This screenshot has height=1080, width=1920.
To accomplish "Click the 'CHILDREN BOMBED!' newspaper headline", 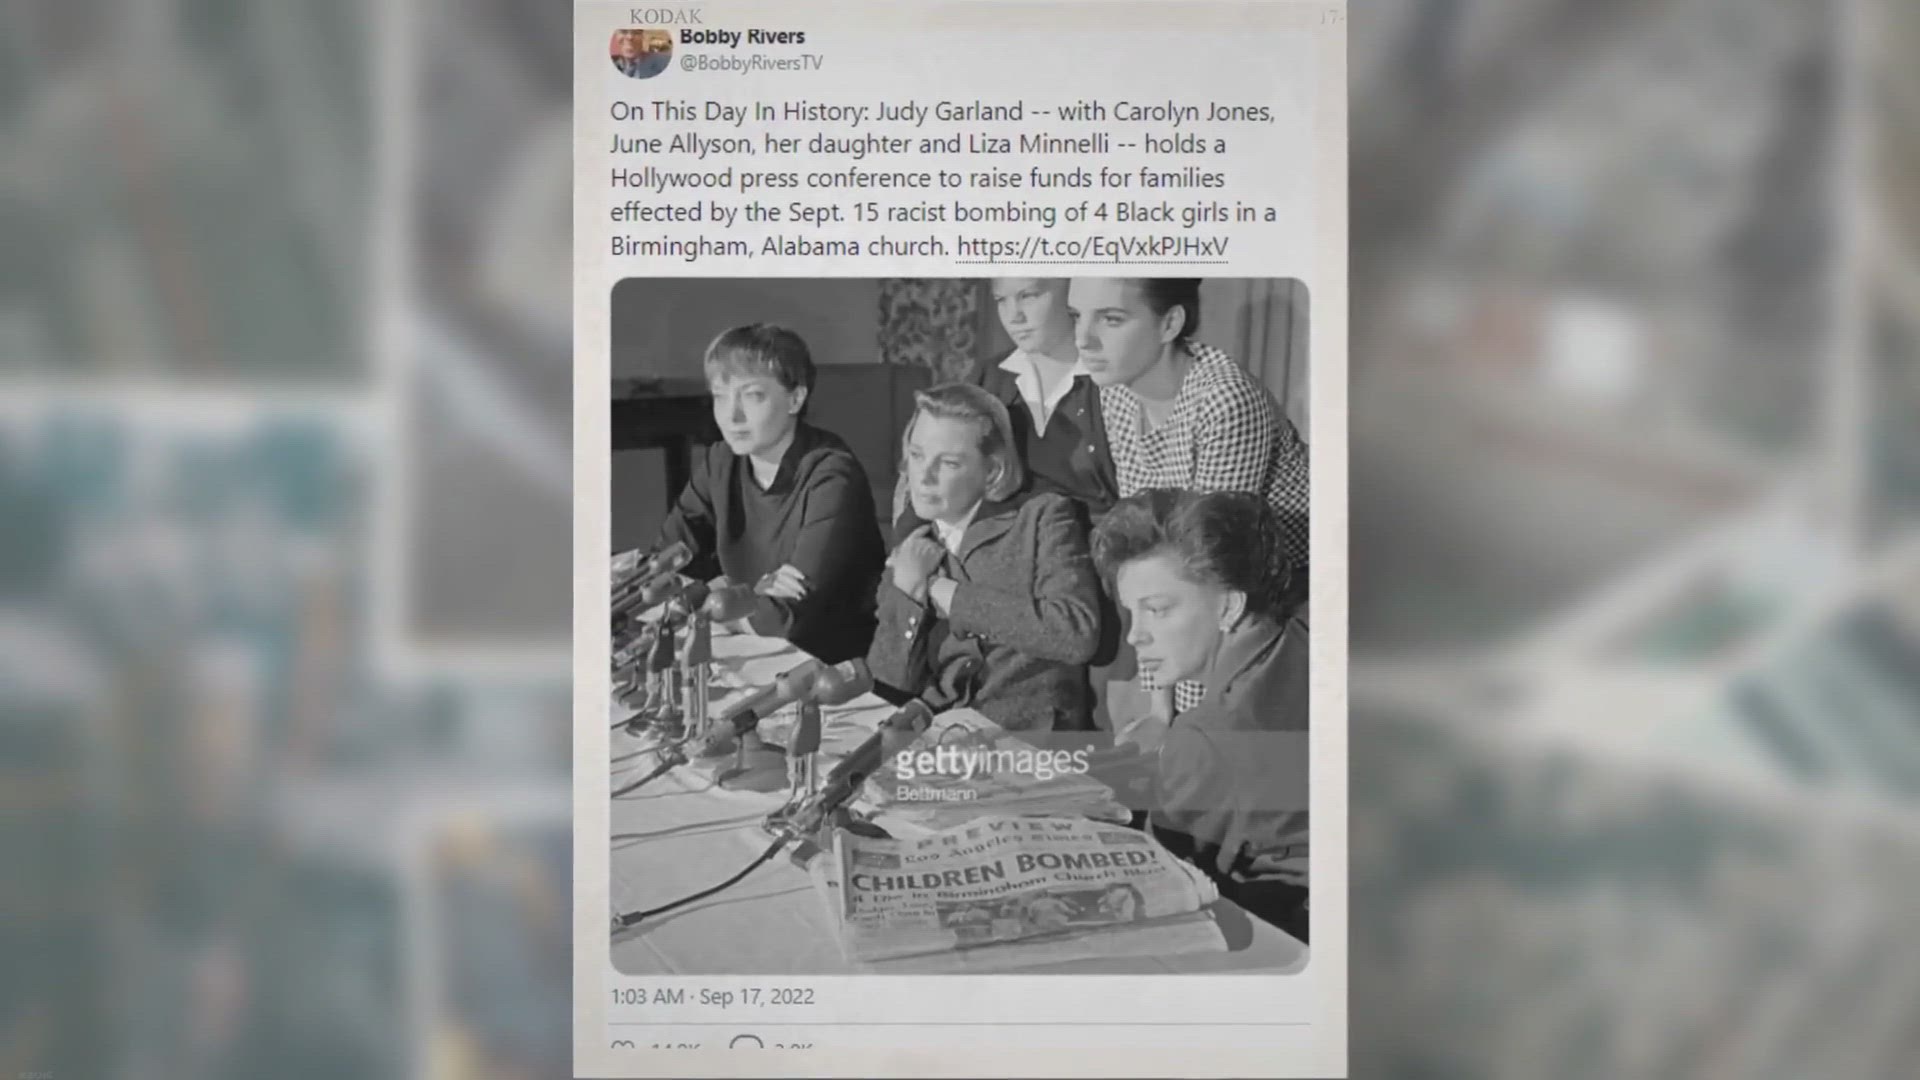I will pos(1004,870).
